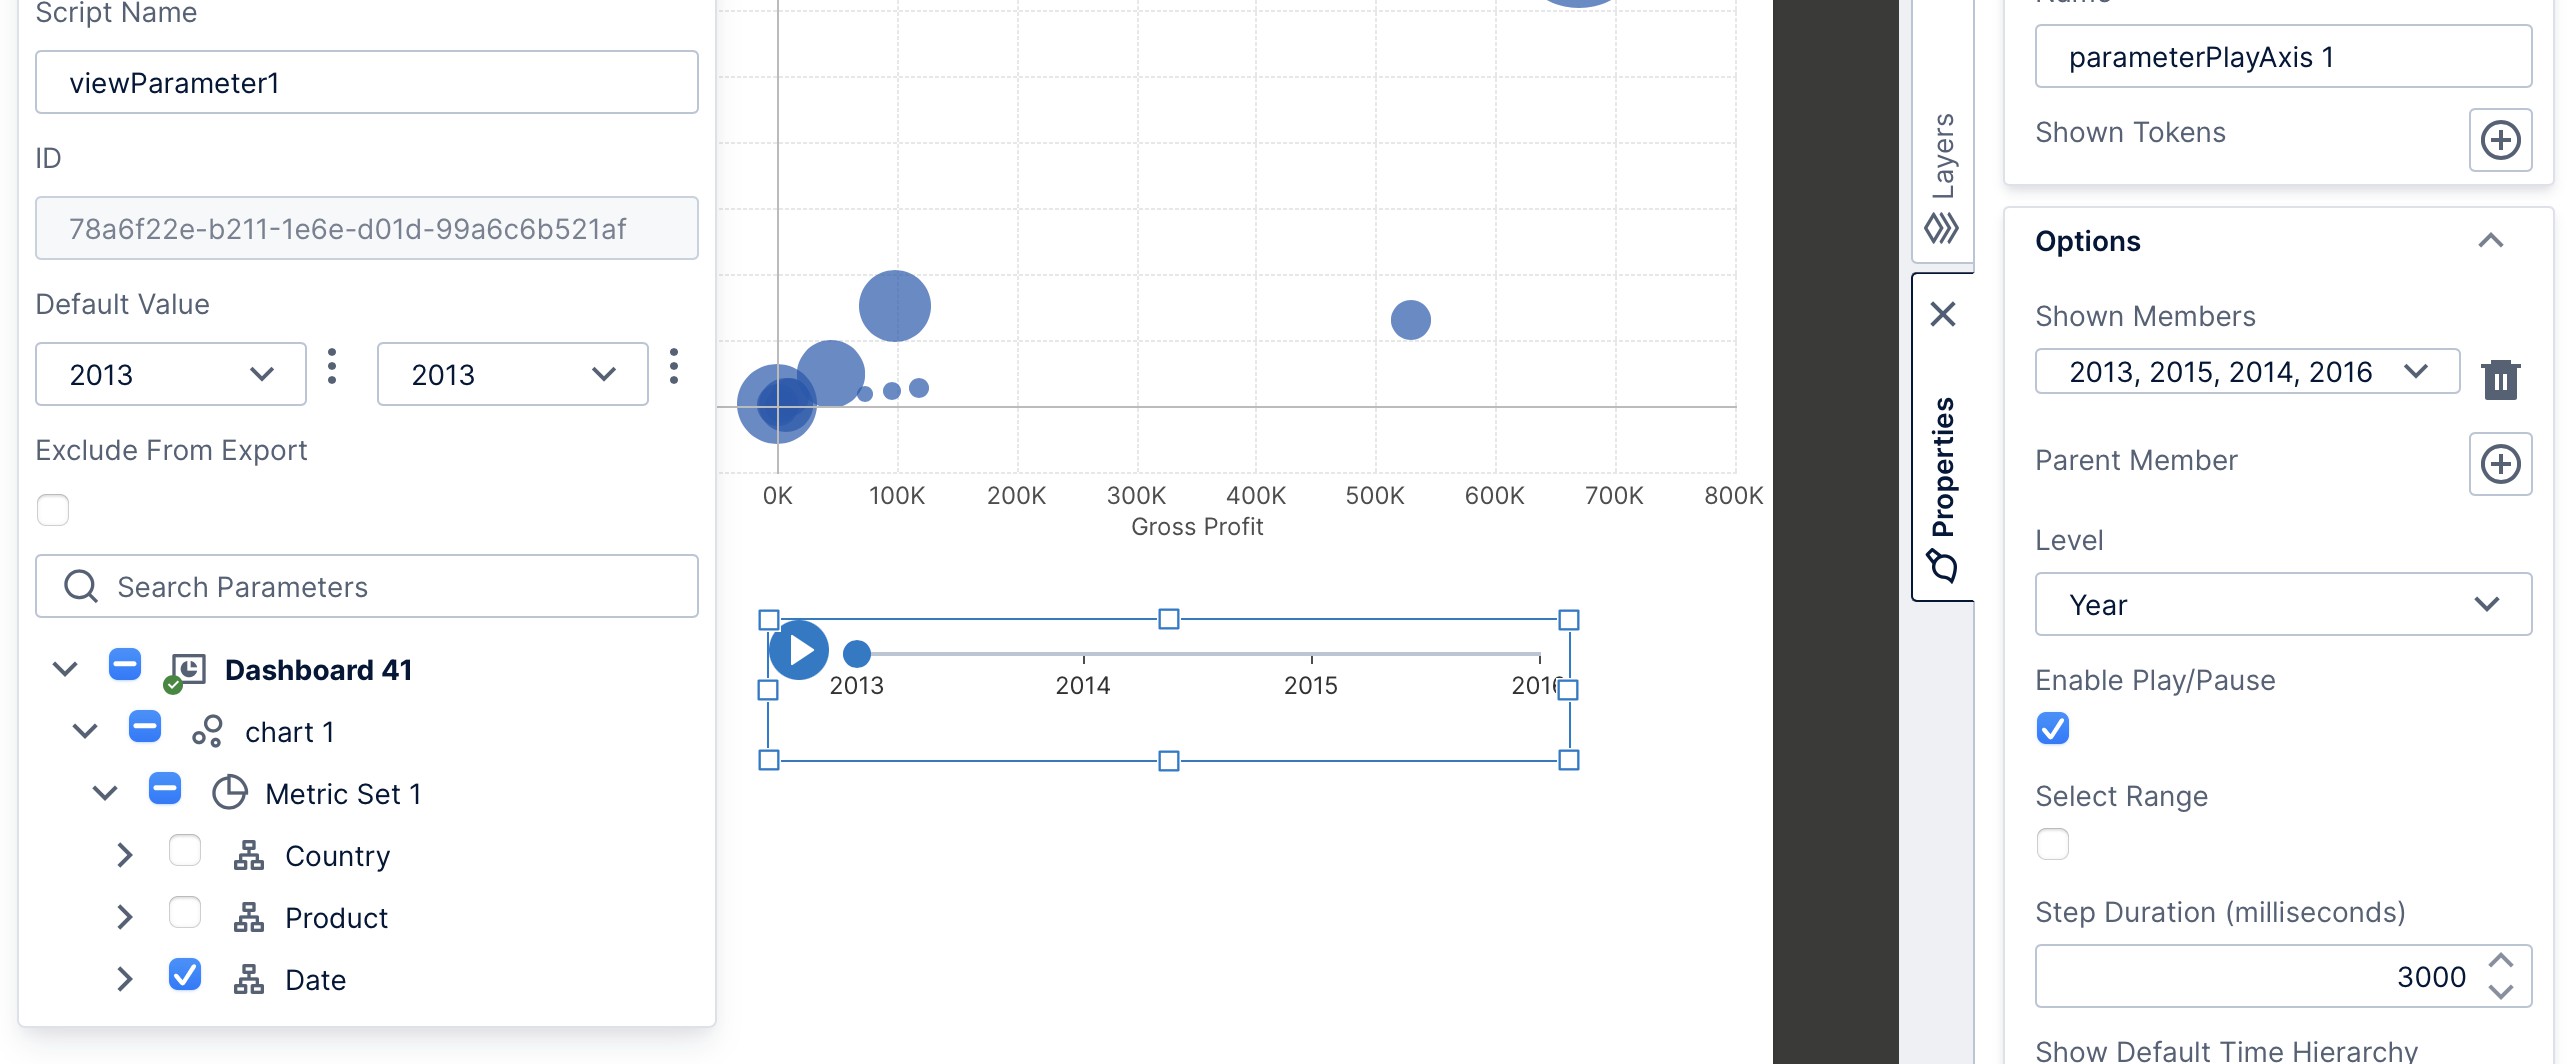Enable the Select Range checkbox

click(2052, 844)
